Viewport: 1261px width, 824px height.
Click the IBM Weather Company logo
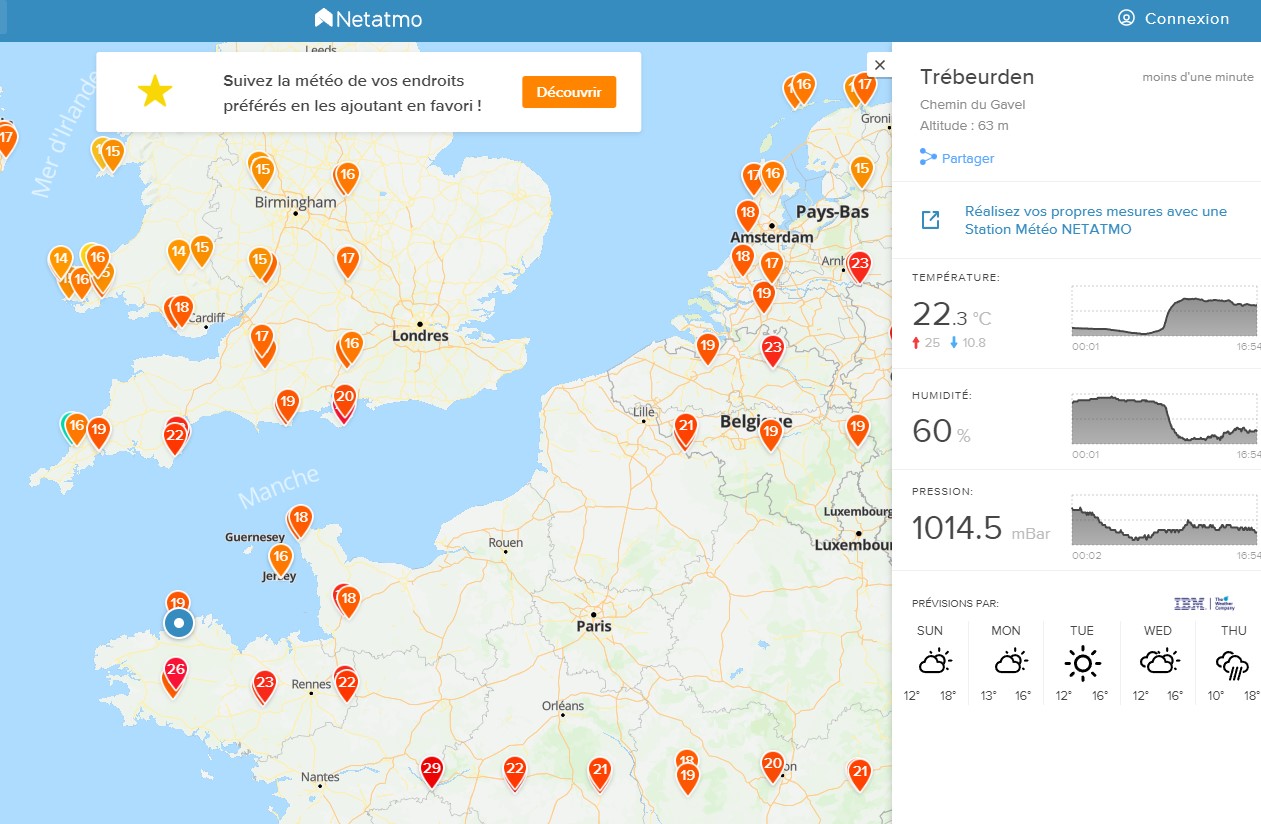[x=1204, y=603]
